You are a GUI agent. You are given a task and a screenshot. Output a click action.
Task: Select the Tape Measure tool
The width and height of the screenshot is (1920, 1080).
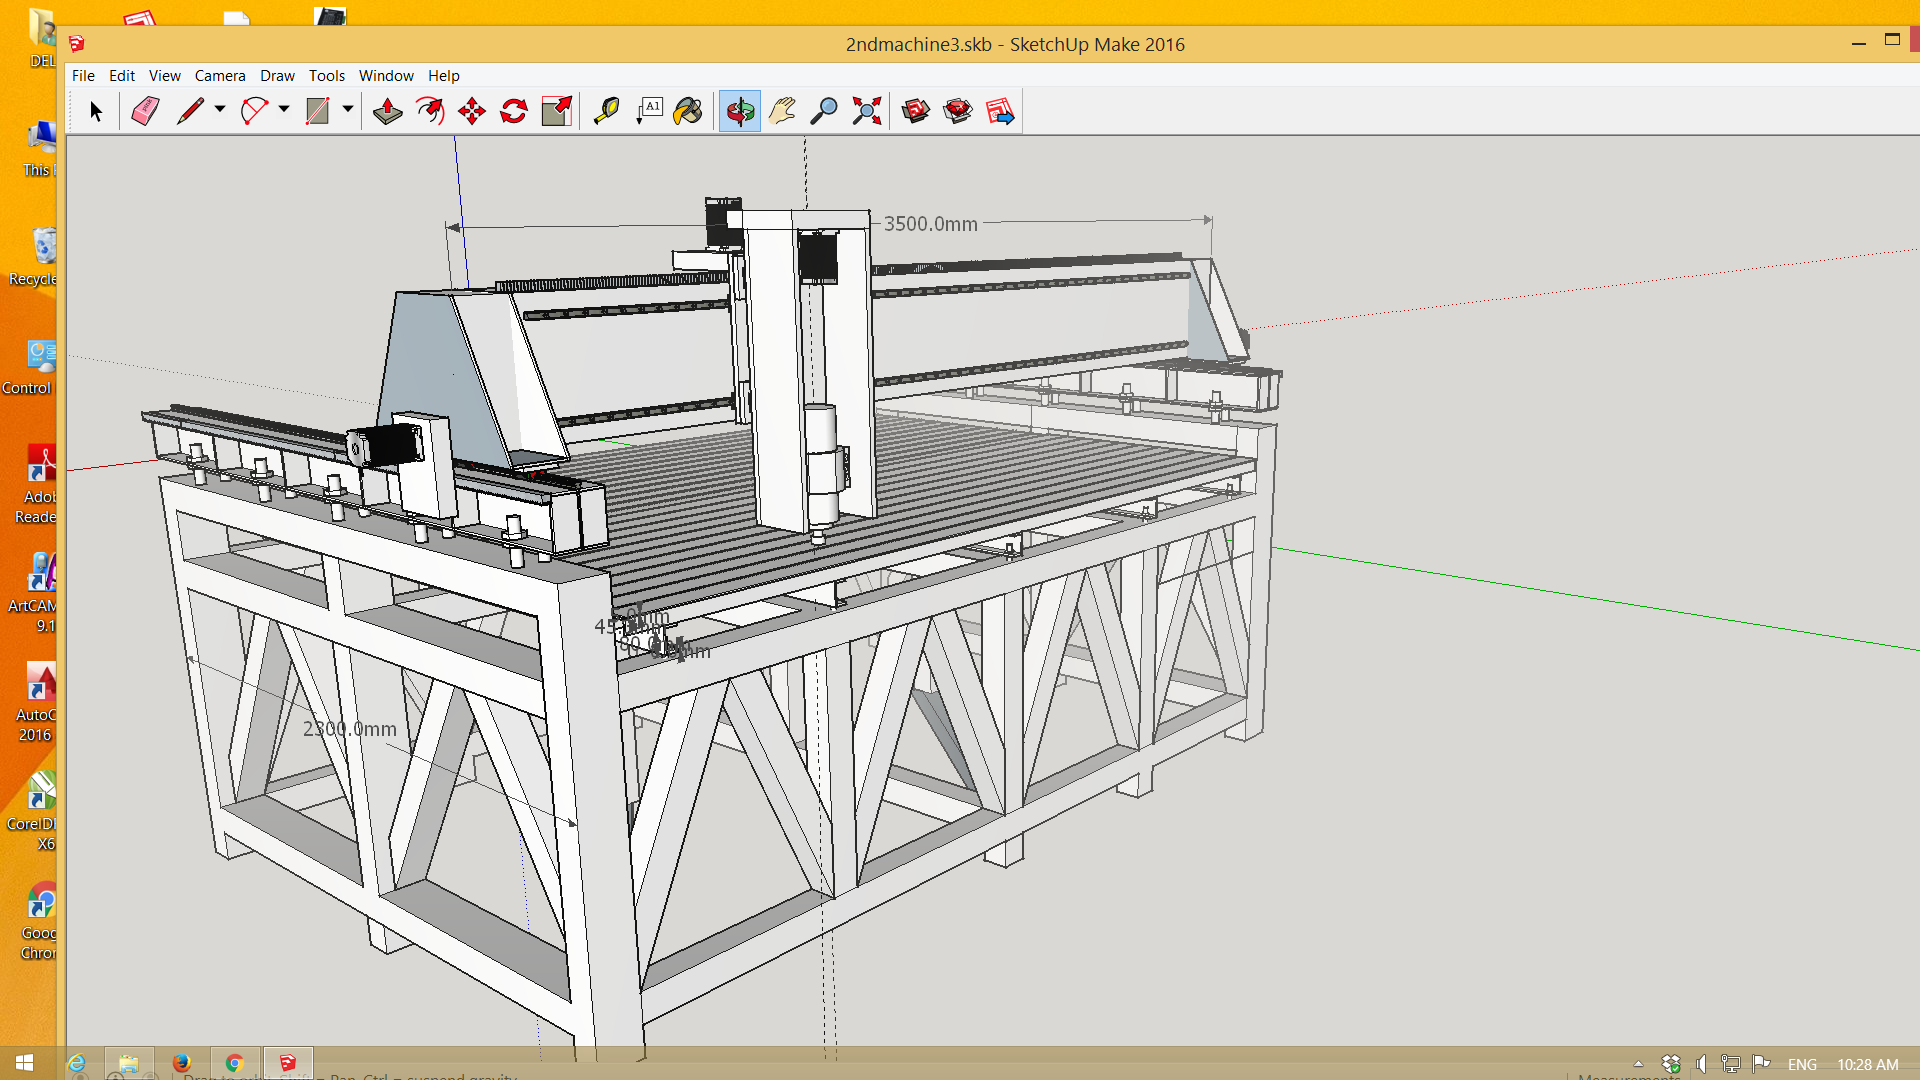pyautogui.click(x=606, y=111)
